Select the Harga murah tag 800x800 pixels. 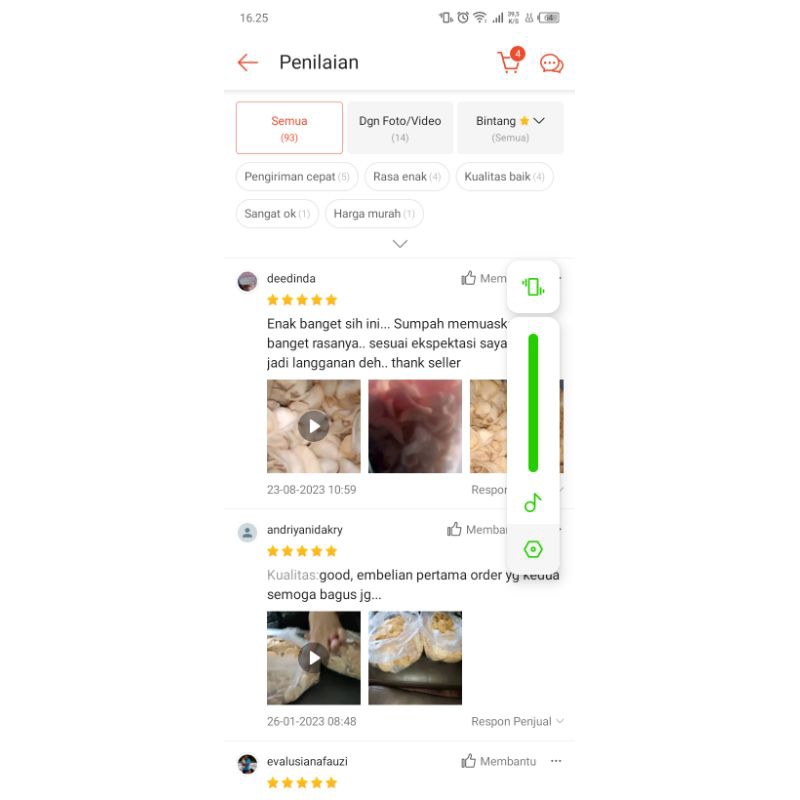tap(374, 214)
